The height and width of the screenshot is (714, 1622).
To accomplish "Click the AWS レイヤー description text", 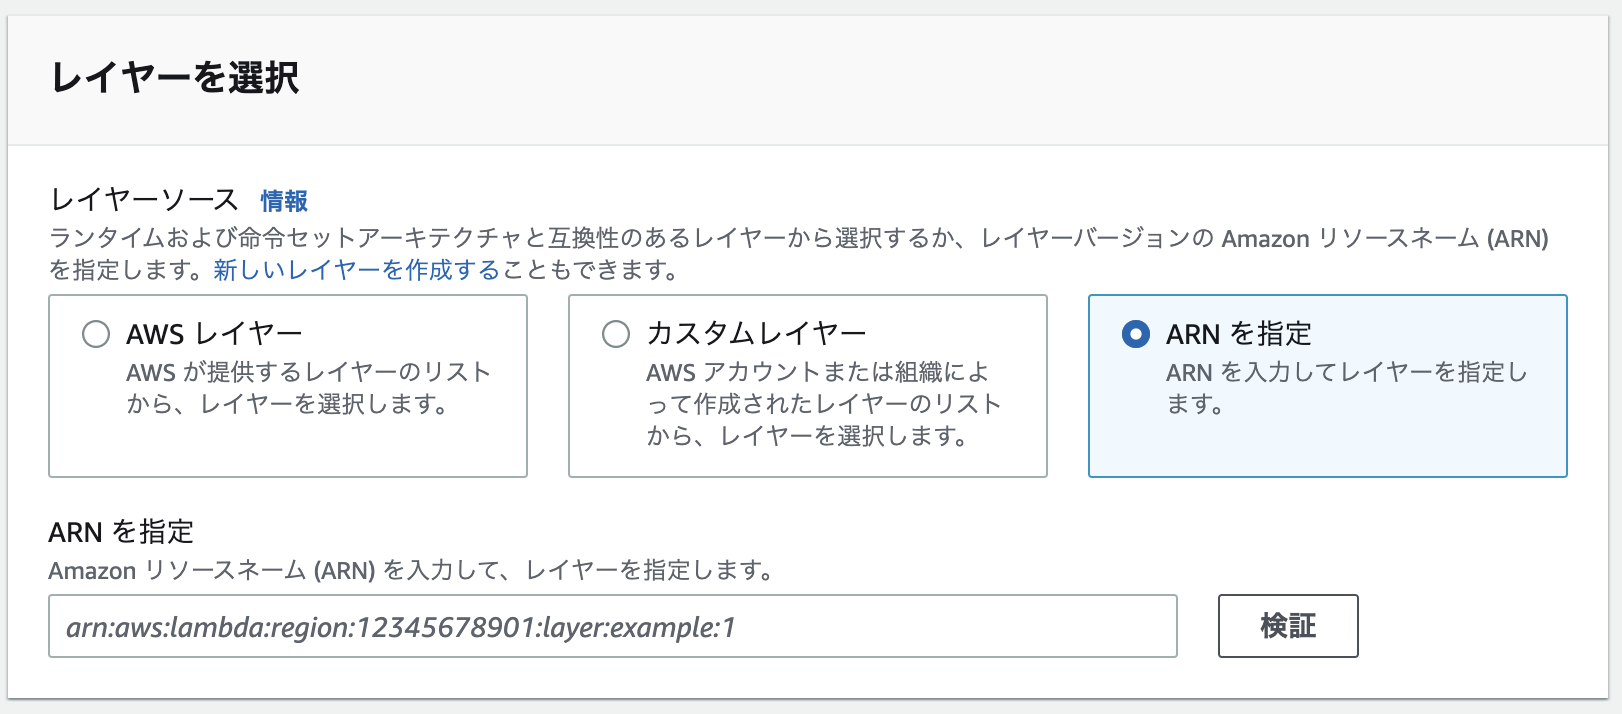I will click(305, 388).
